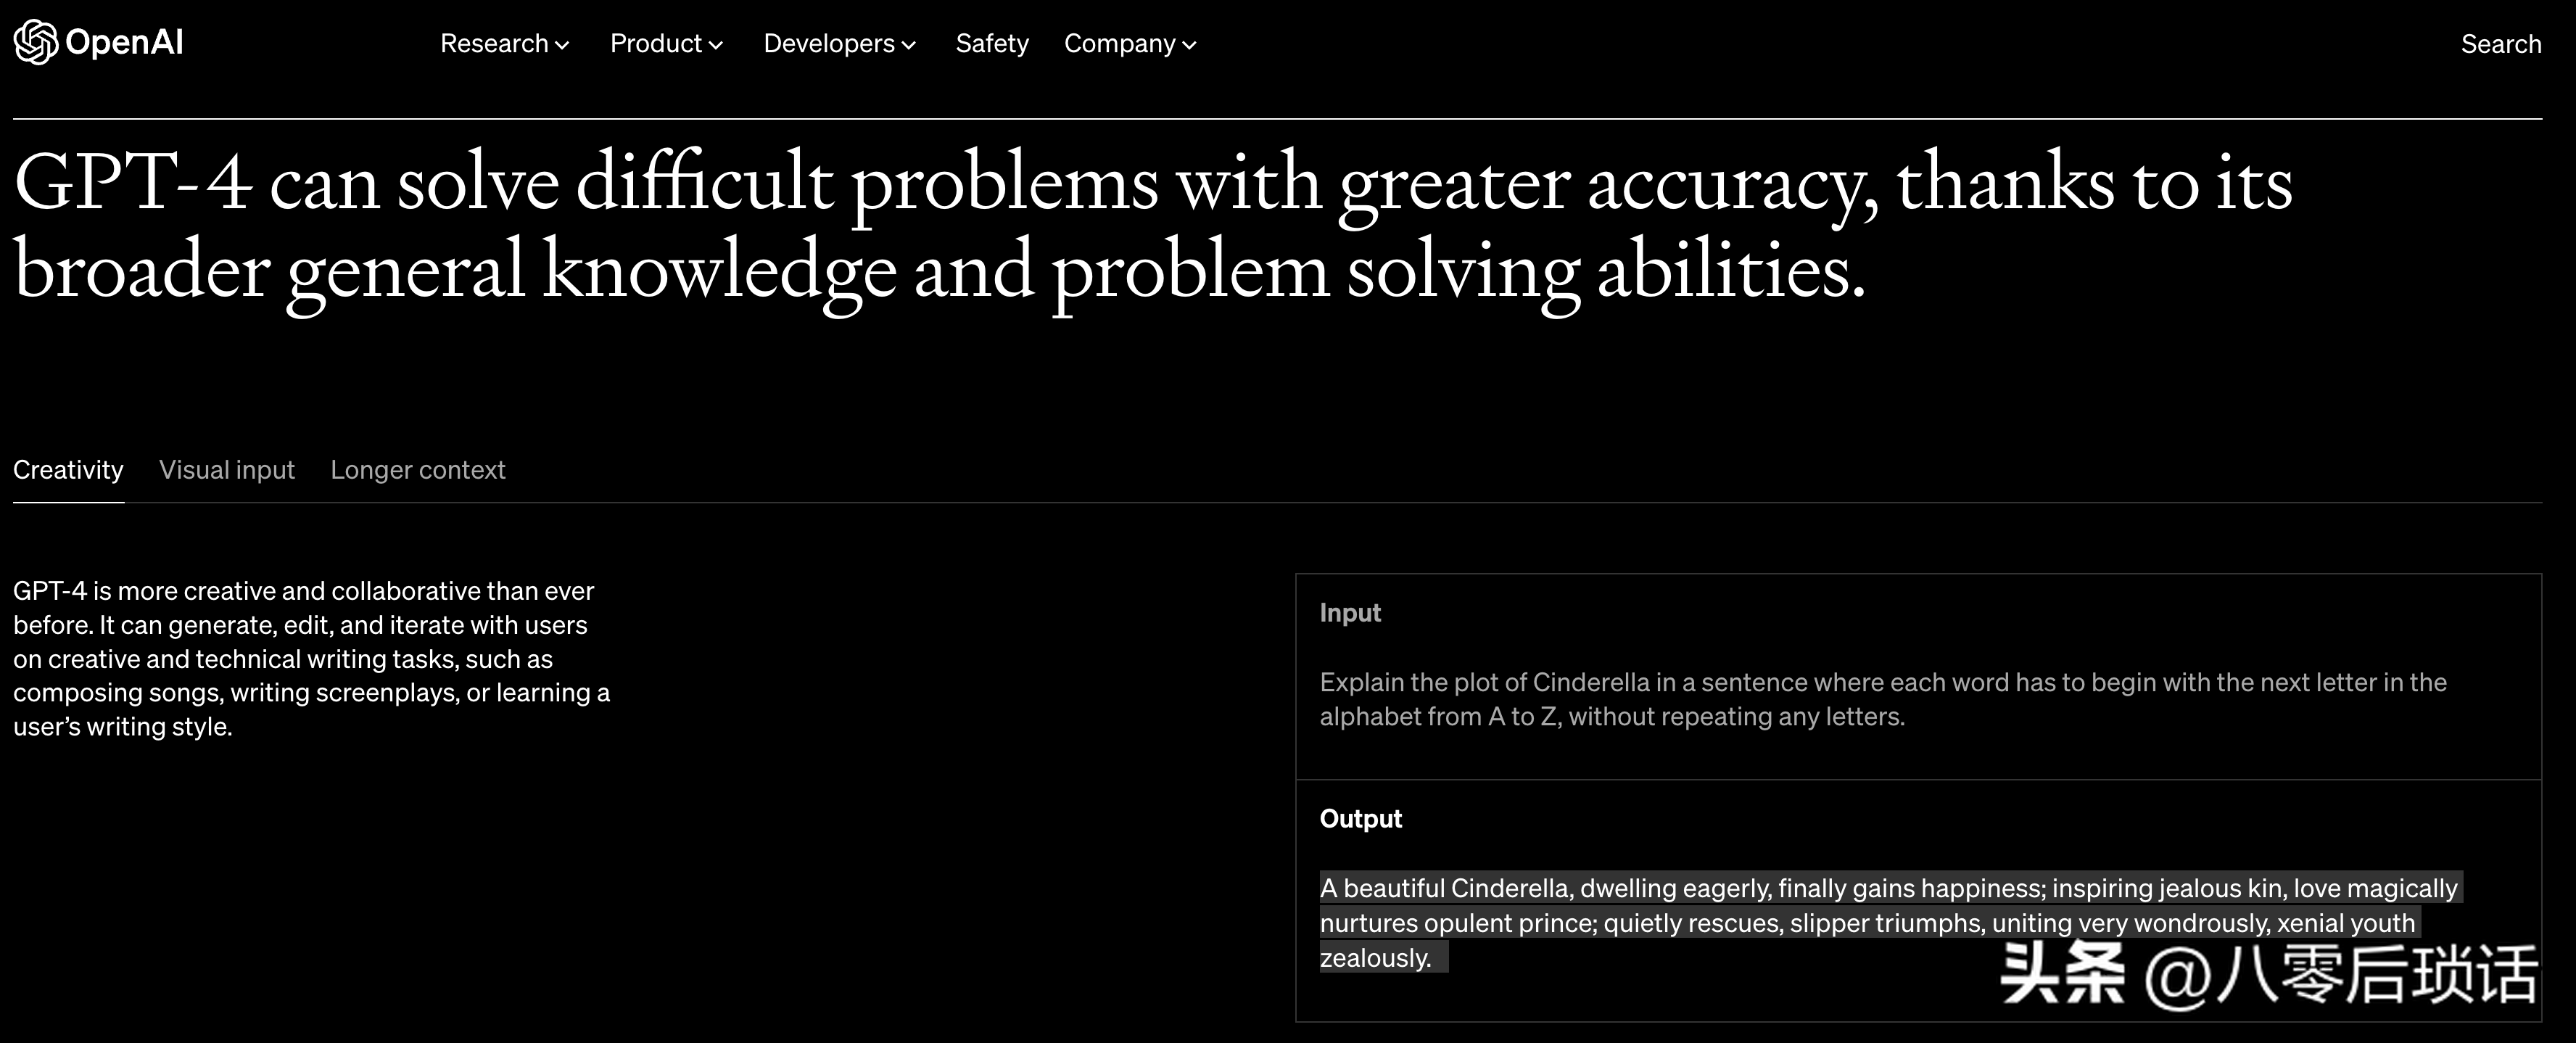Select the Creativity tab

[x=68, y=470]
